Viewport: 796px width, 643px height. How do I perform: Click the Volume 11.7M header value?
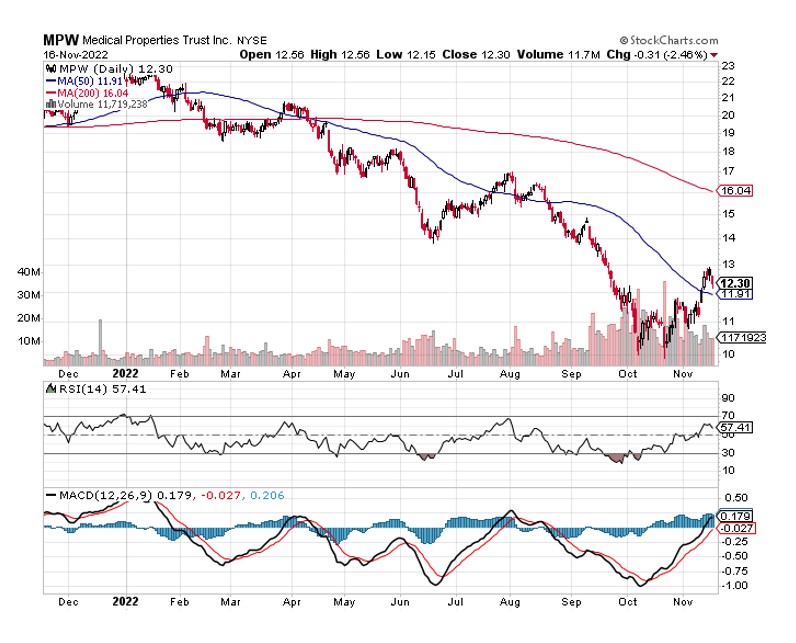click(558, 54)
